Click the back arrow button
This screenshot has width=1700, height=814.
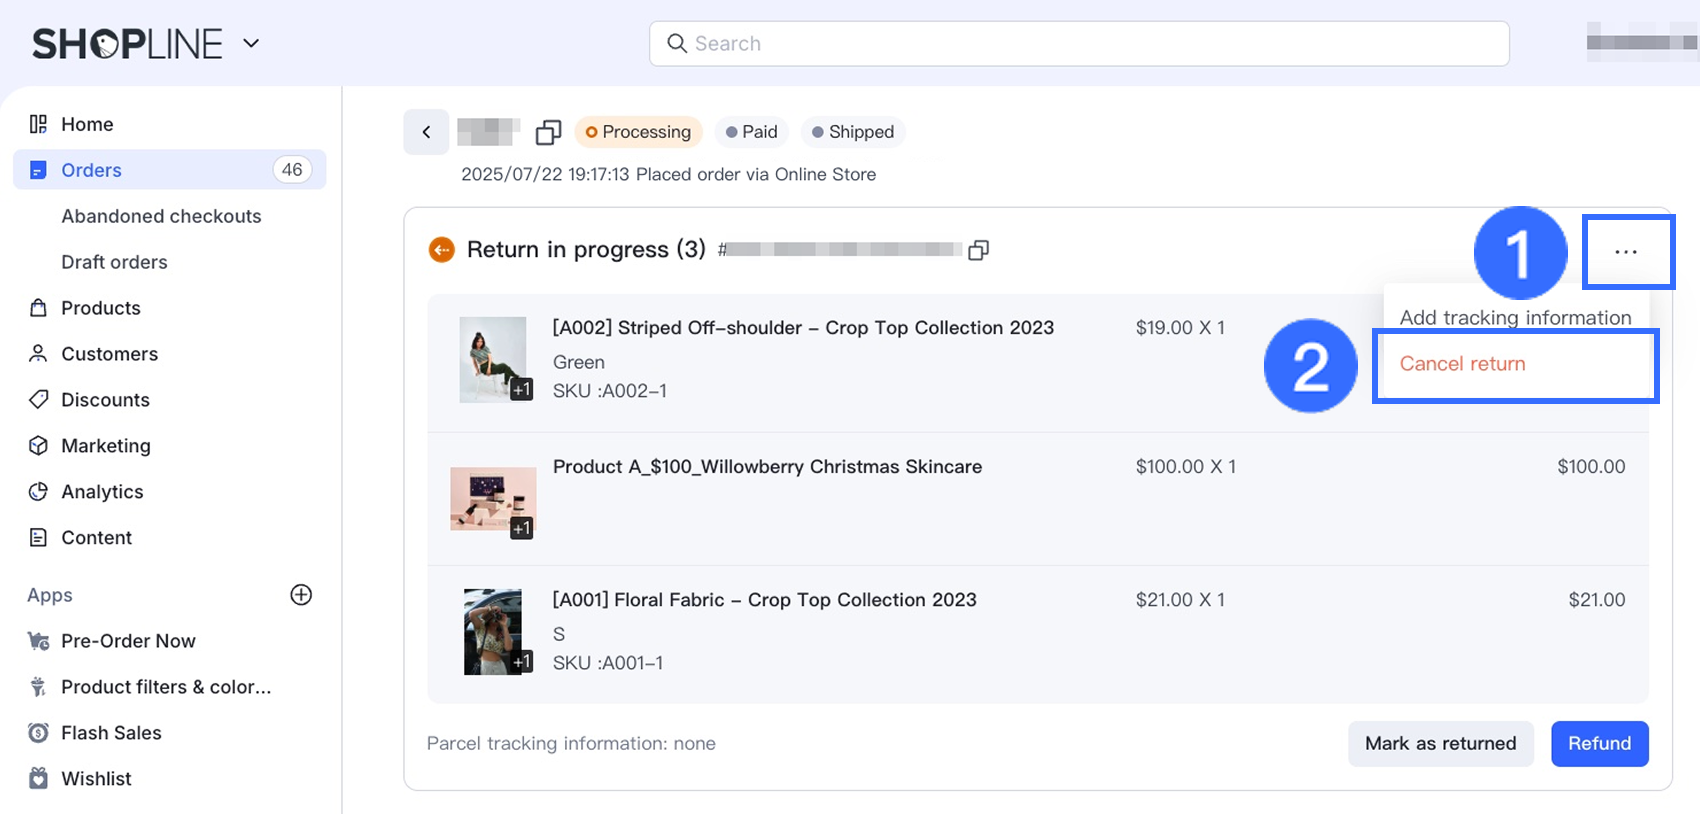click(426, 132)
